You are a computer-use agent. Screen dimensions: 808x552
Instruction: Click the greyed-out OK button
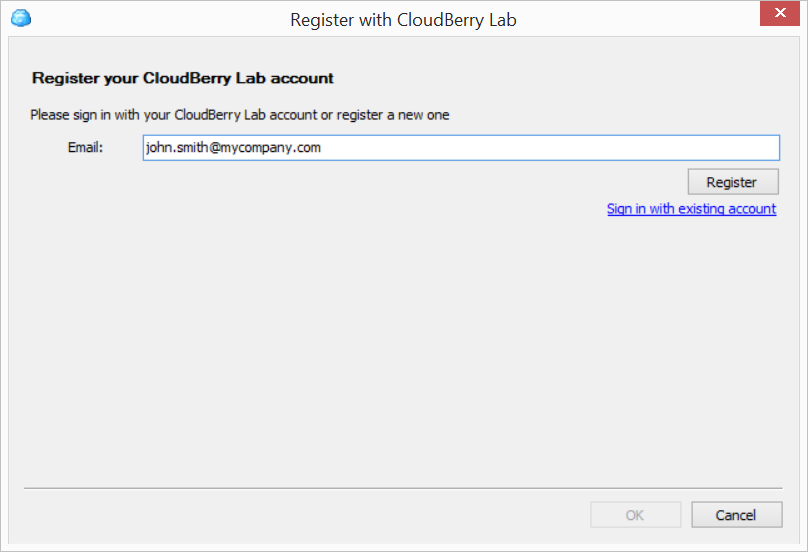(x=635, y=515)
